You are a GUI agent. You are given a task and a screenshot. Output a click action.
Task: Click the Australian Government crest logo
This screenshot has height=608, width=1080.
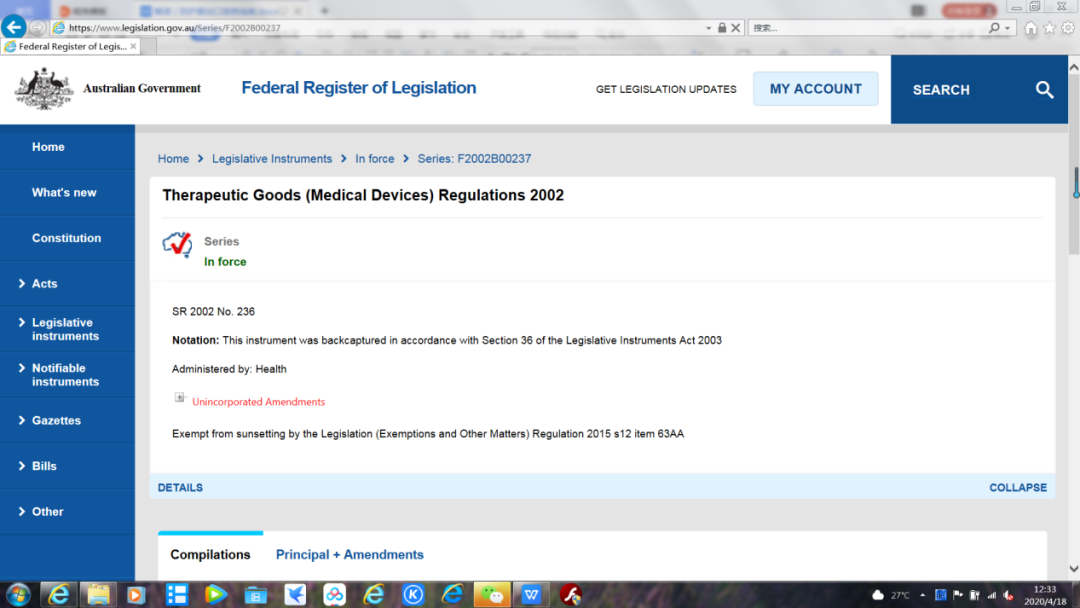click(43, 89)
